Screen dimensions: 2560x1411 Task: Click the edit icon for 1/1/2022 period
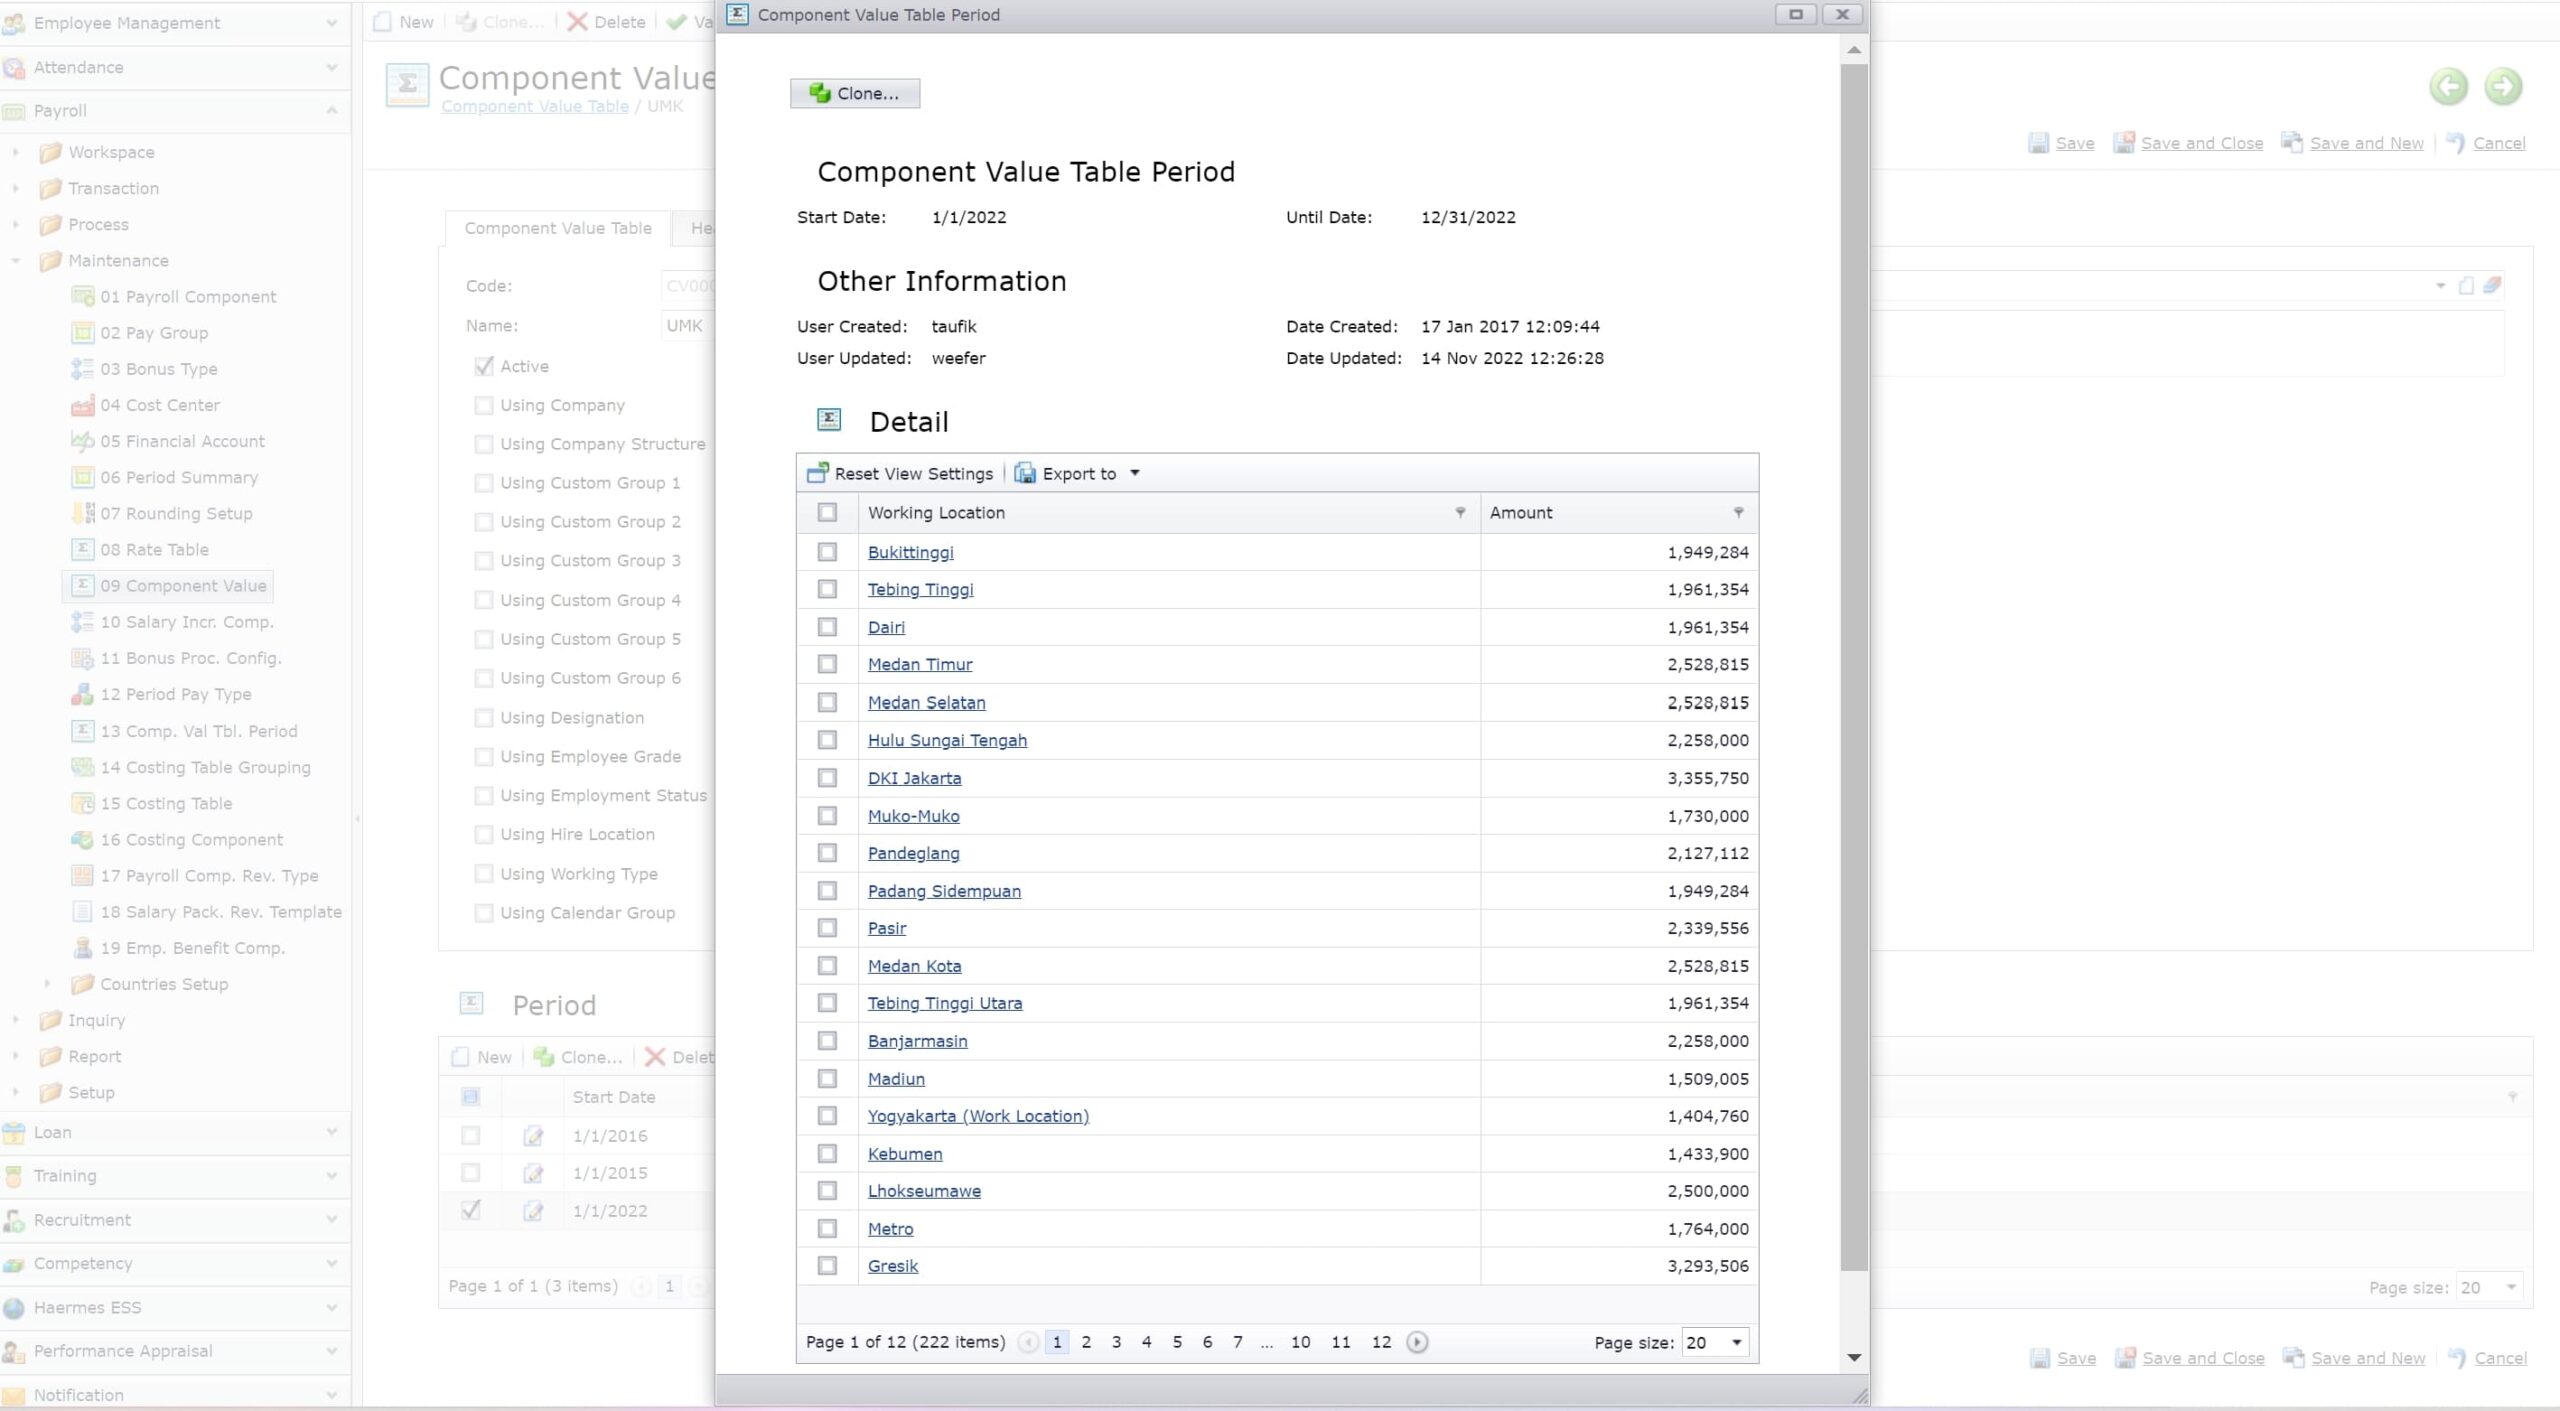pyautogui.click(x=533, y=1211)
